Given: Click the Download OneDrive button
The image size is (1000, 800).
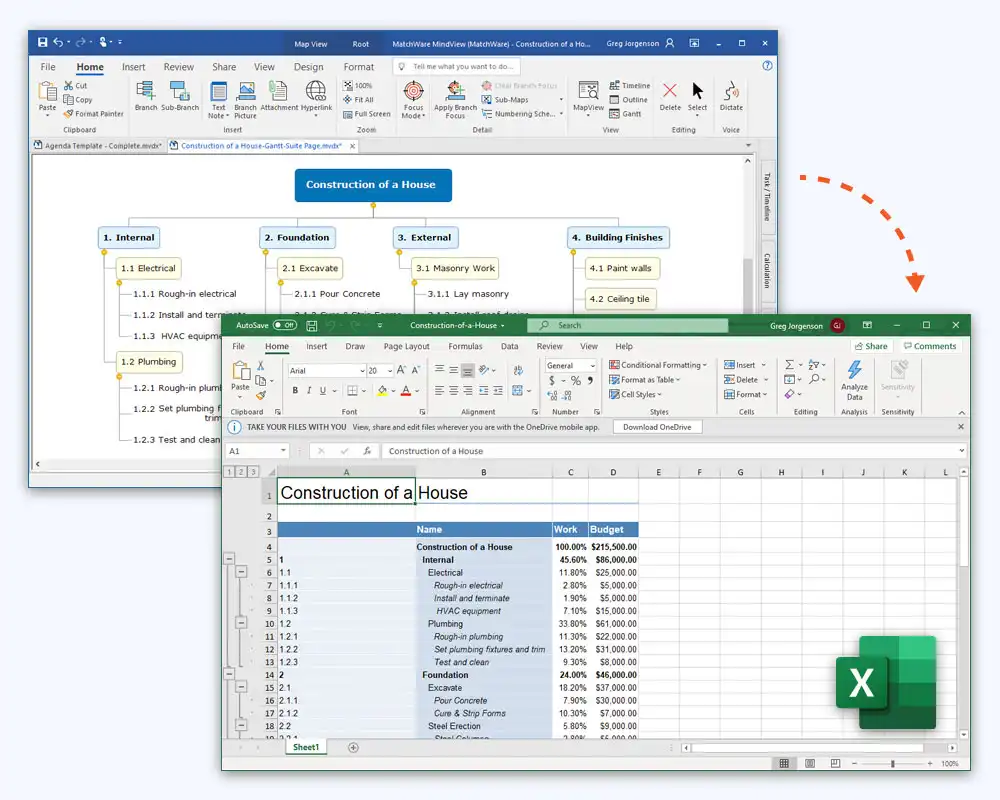Looking at the screenshot, I should 657,426.
